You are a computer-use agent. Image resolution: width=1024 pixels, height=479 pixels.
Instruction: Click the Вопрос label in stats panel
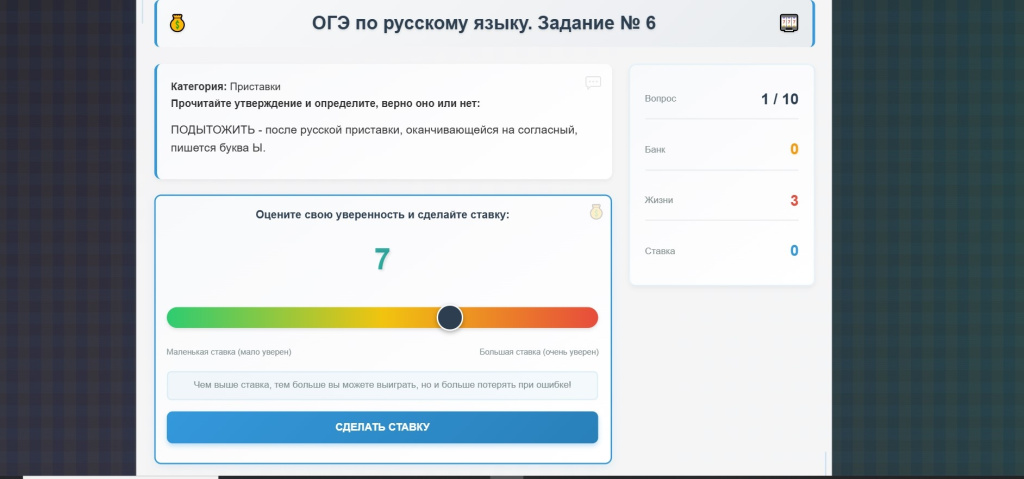[660, 99]
